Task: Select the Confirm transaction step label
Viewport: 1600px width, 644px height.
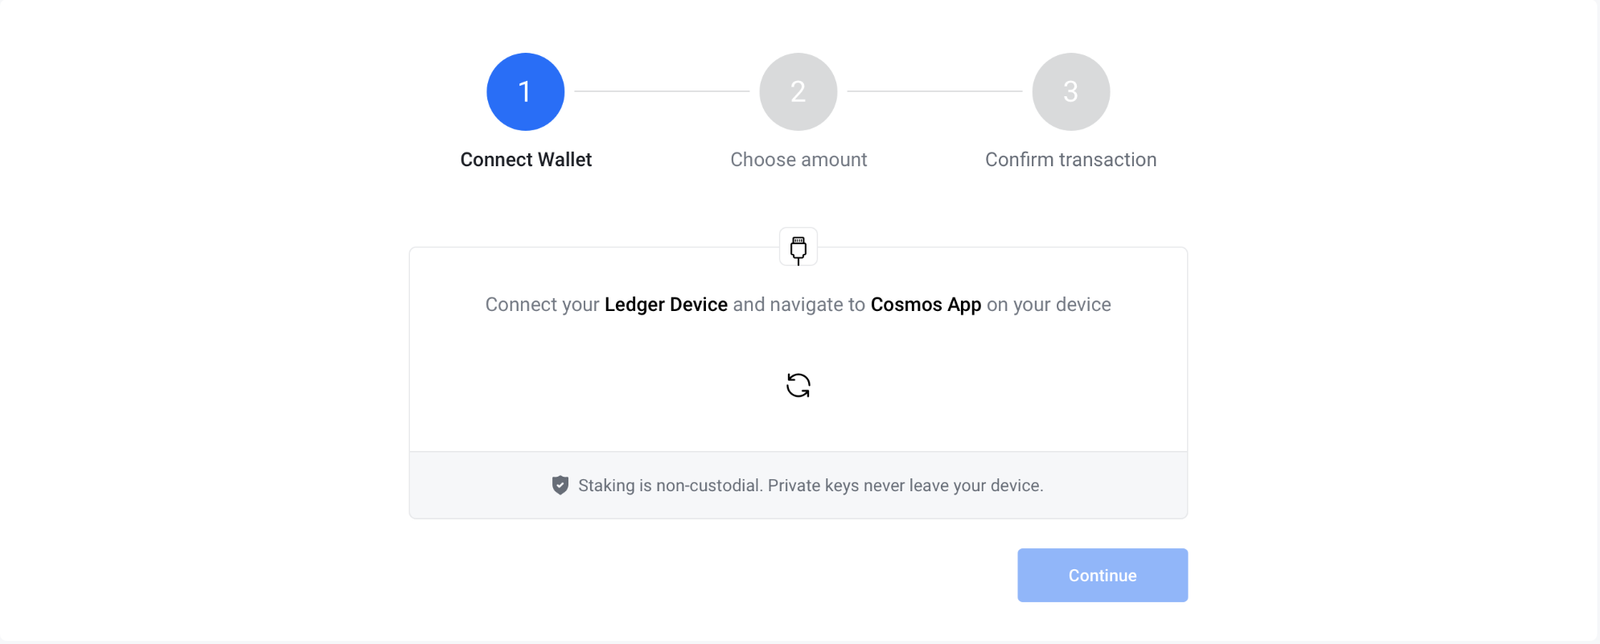Action: pyautogui.click(x=1070, y=159)
